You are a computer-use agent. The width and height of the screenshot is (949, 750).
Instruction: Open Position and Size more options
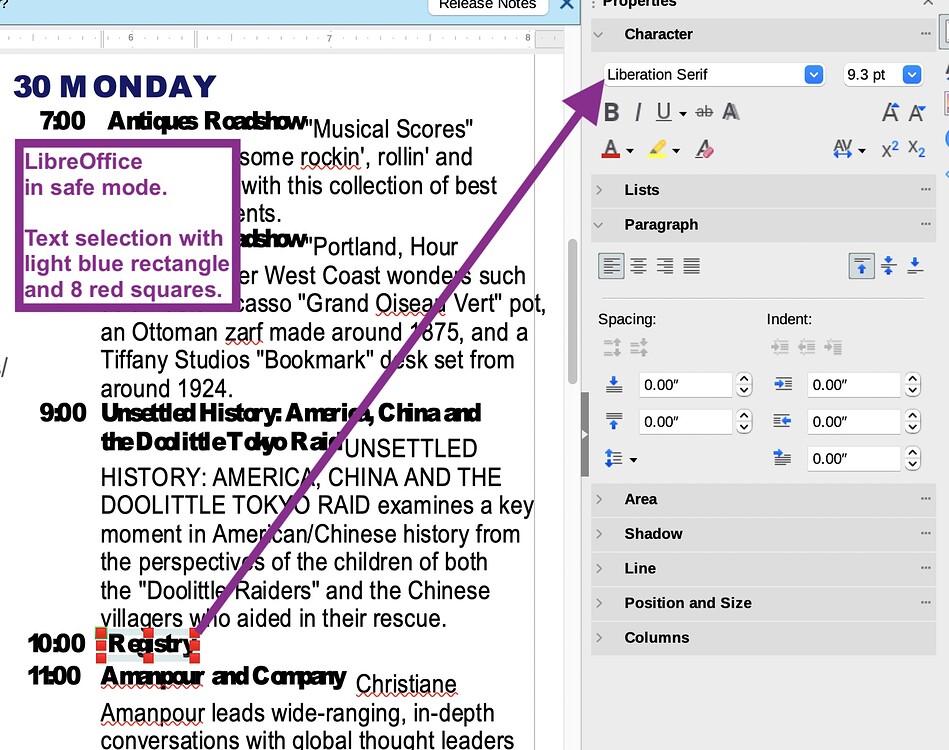tap(925, 603)
